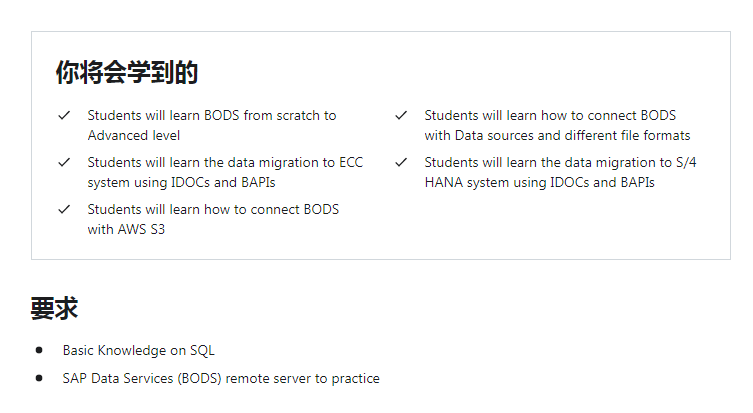The image size is (753, 413).
Task: Click checkmark beside AWS S3 item
Action: point(64,209)
